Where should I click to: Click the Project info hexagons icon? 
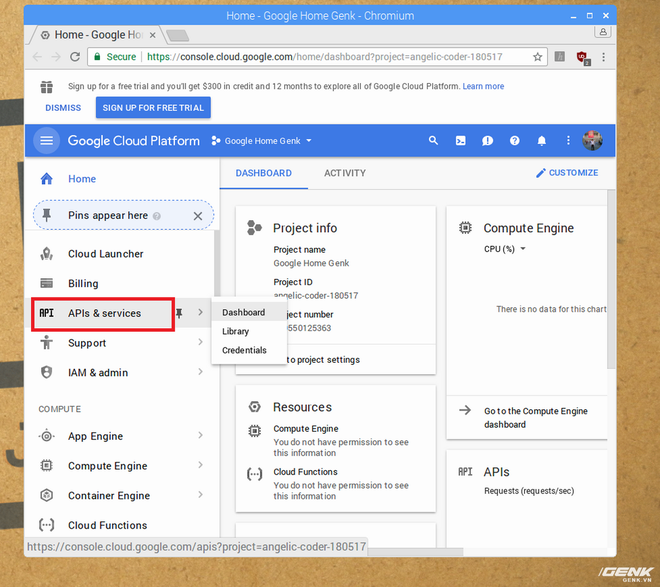click(254, 228)
